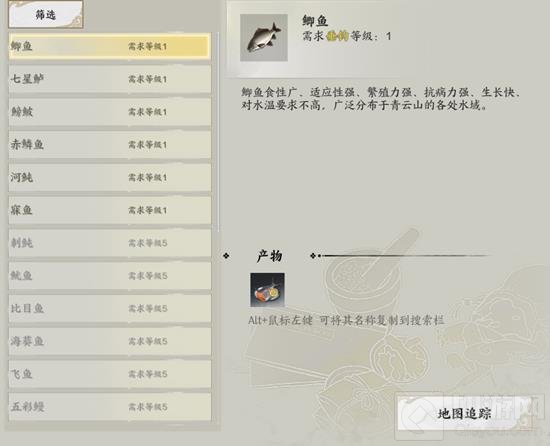Click the highlighted skill name in 需求等级
Viewport: 550px width, 446px height.
click(337, 36)
